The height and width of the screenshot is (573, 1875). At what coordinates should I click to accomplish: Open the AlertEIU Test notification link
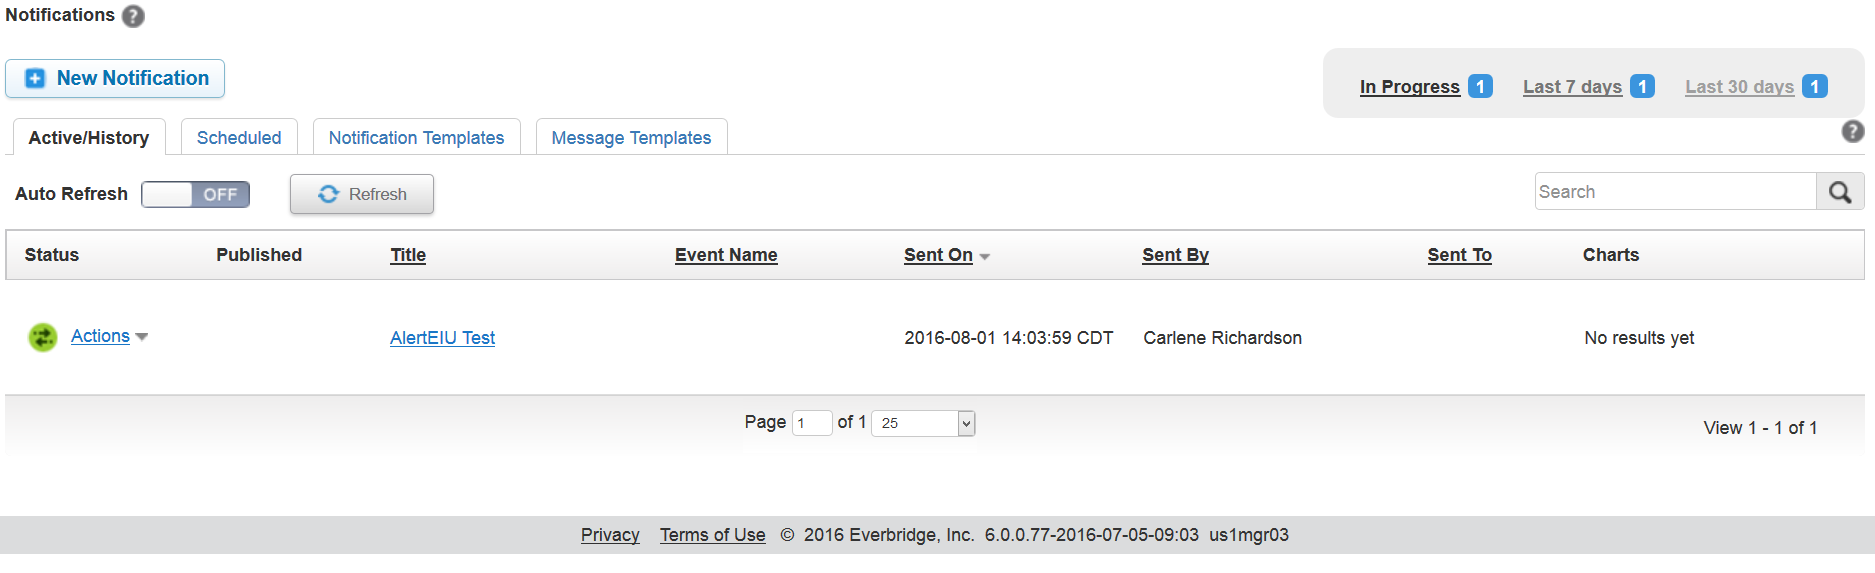[x=442, y=338]
